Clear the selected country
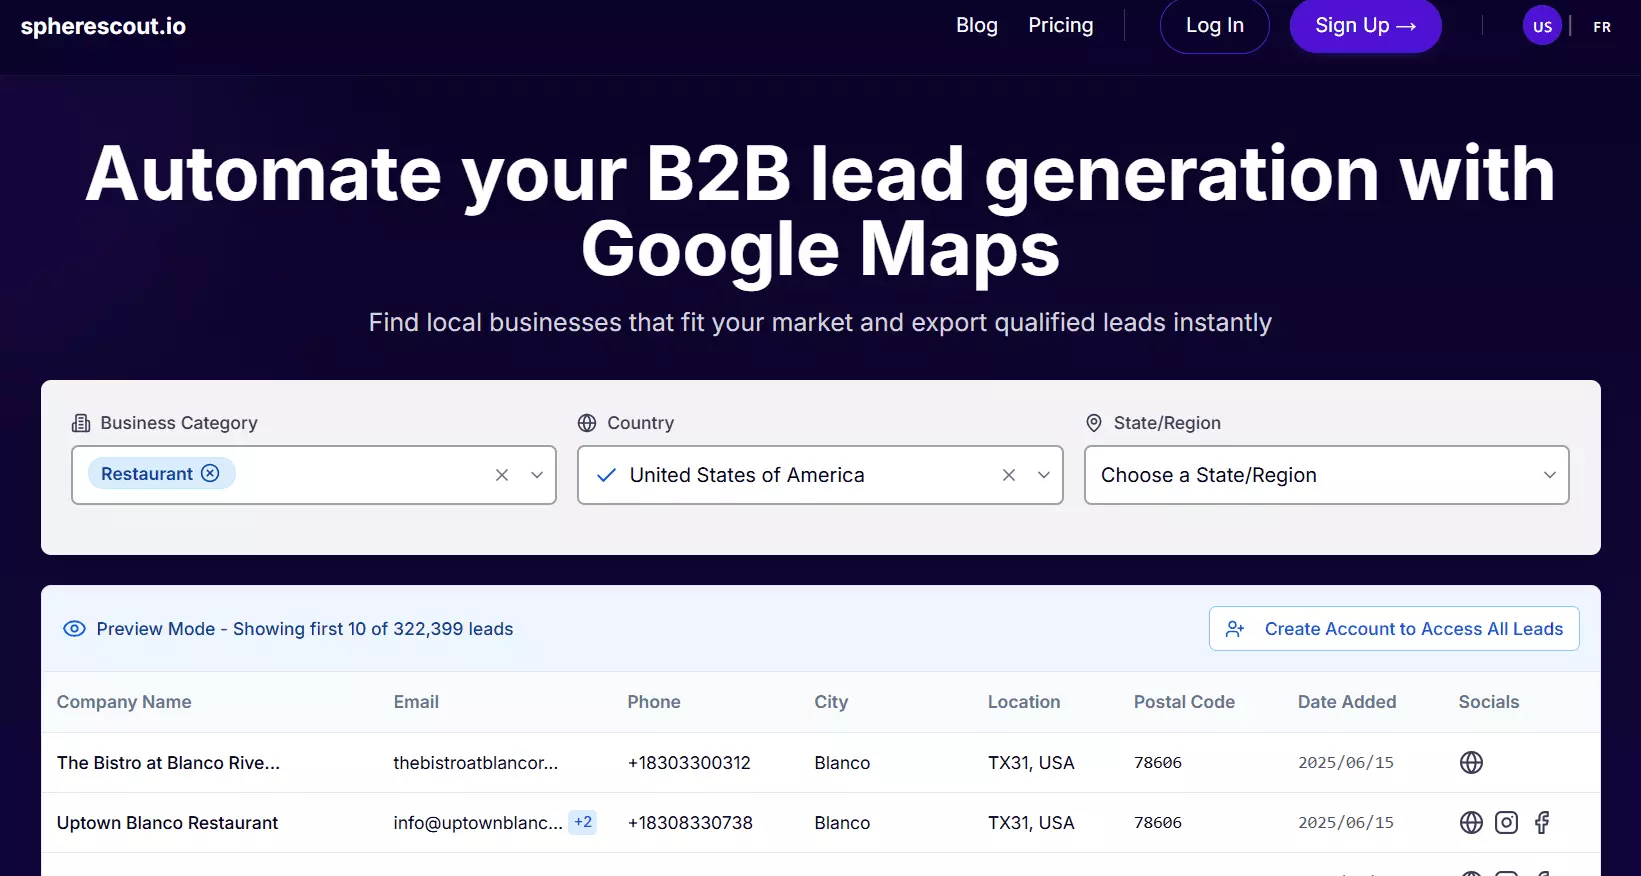This screenshot has width=1641, height=876. pos(1009,475)
